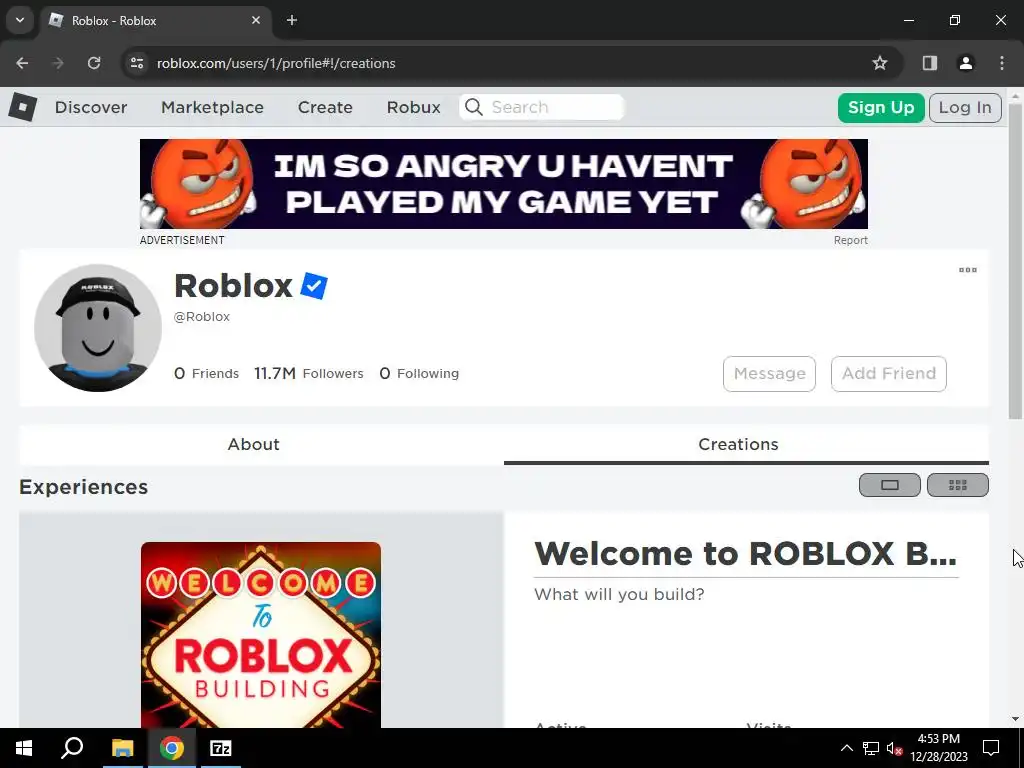Click the address bar URL

[276, 63]
